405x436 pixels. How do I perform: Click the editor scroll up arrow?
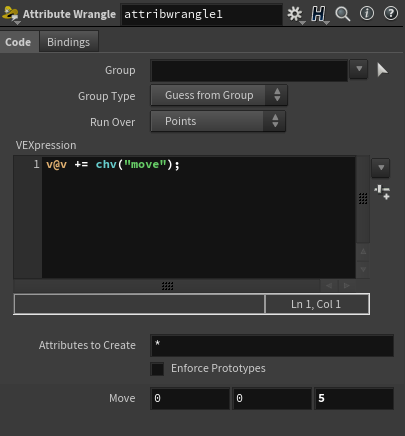click(x=363, y=252)
